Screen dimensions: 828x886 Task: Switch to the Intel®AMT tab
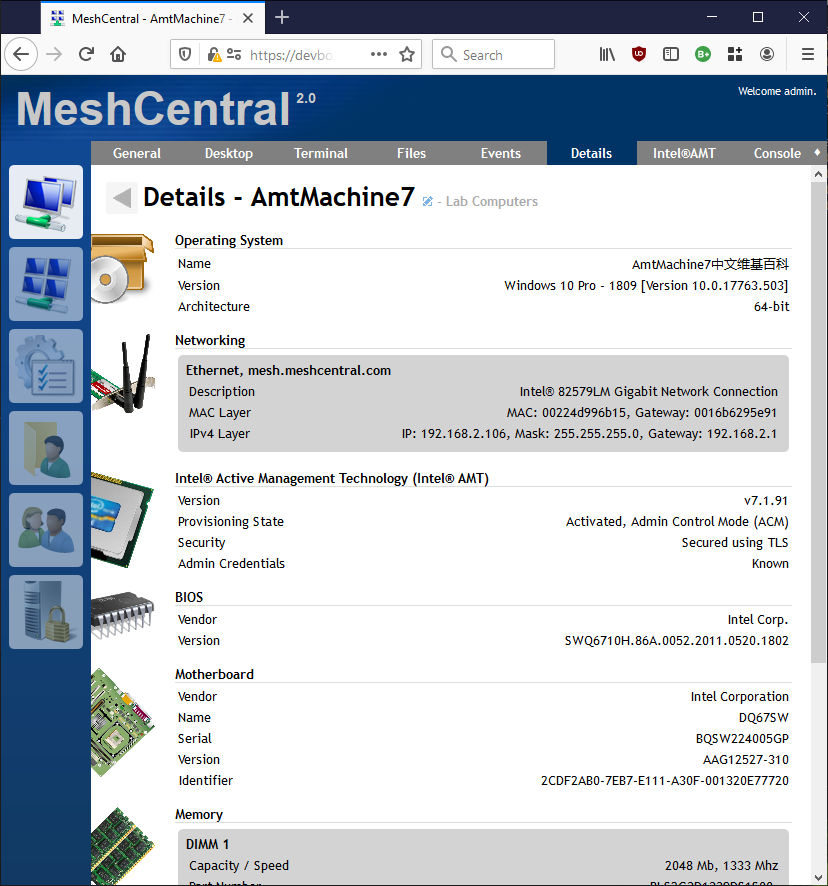point(684,153)
